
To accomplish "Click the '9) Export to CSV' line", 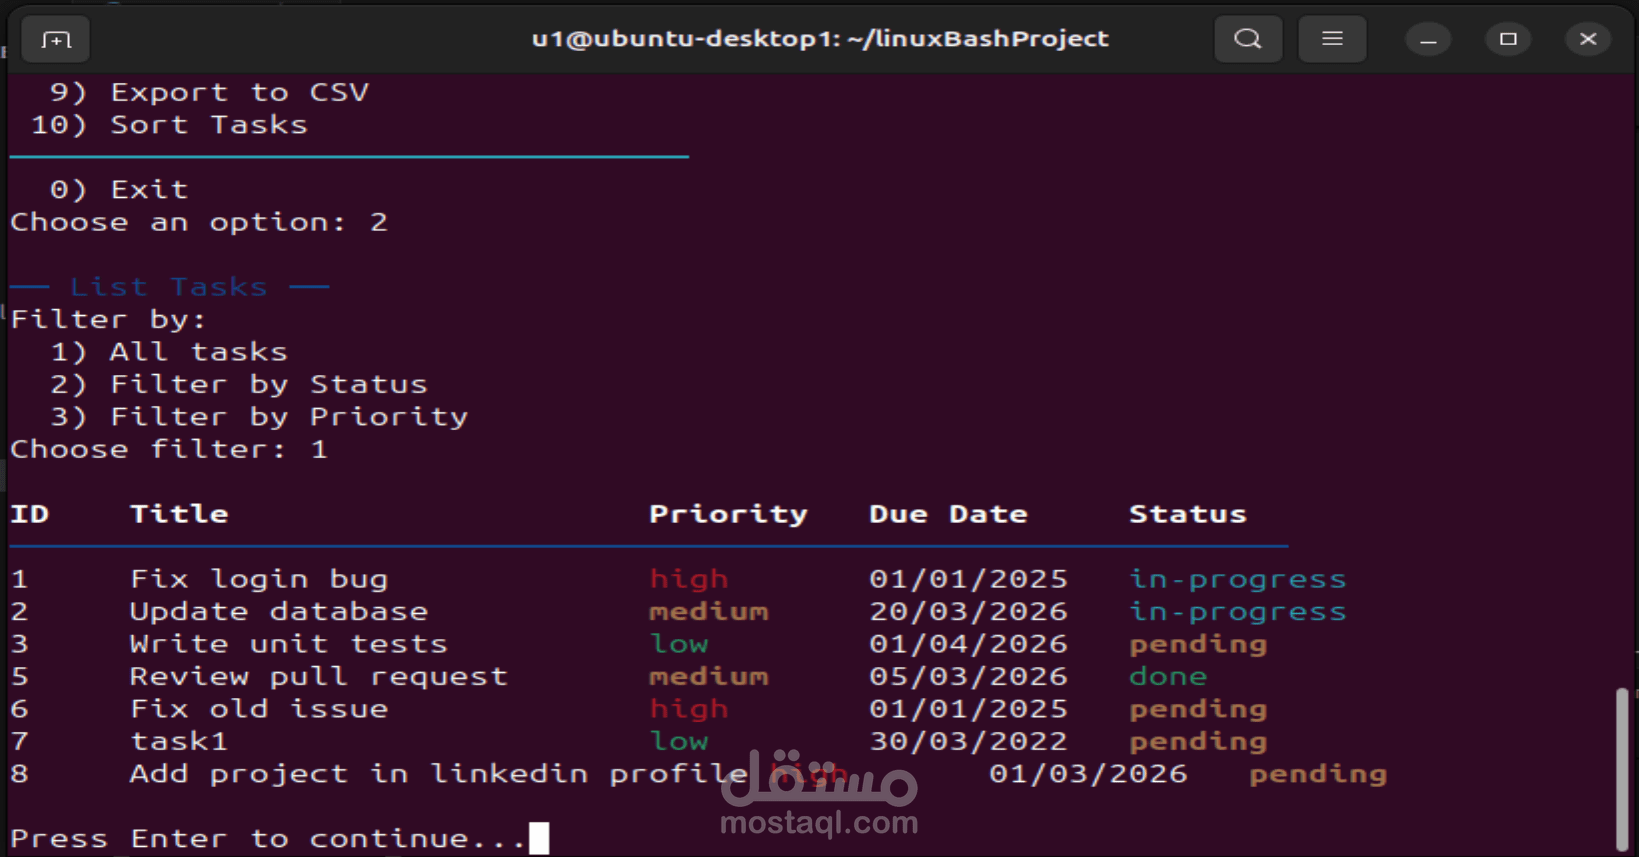I will (x=209, y=92).
